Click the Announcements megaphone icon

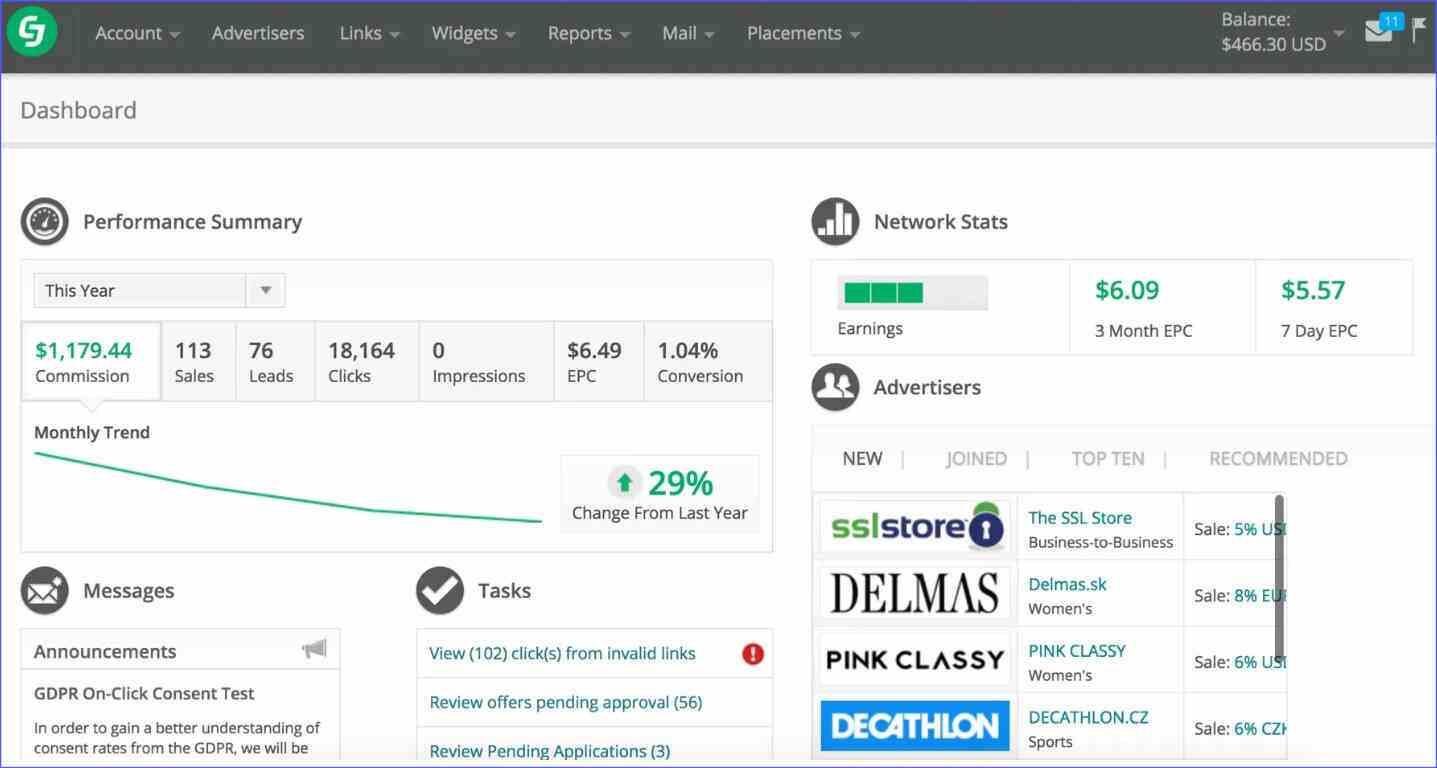tap(314, 648)
